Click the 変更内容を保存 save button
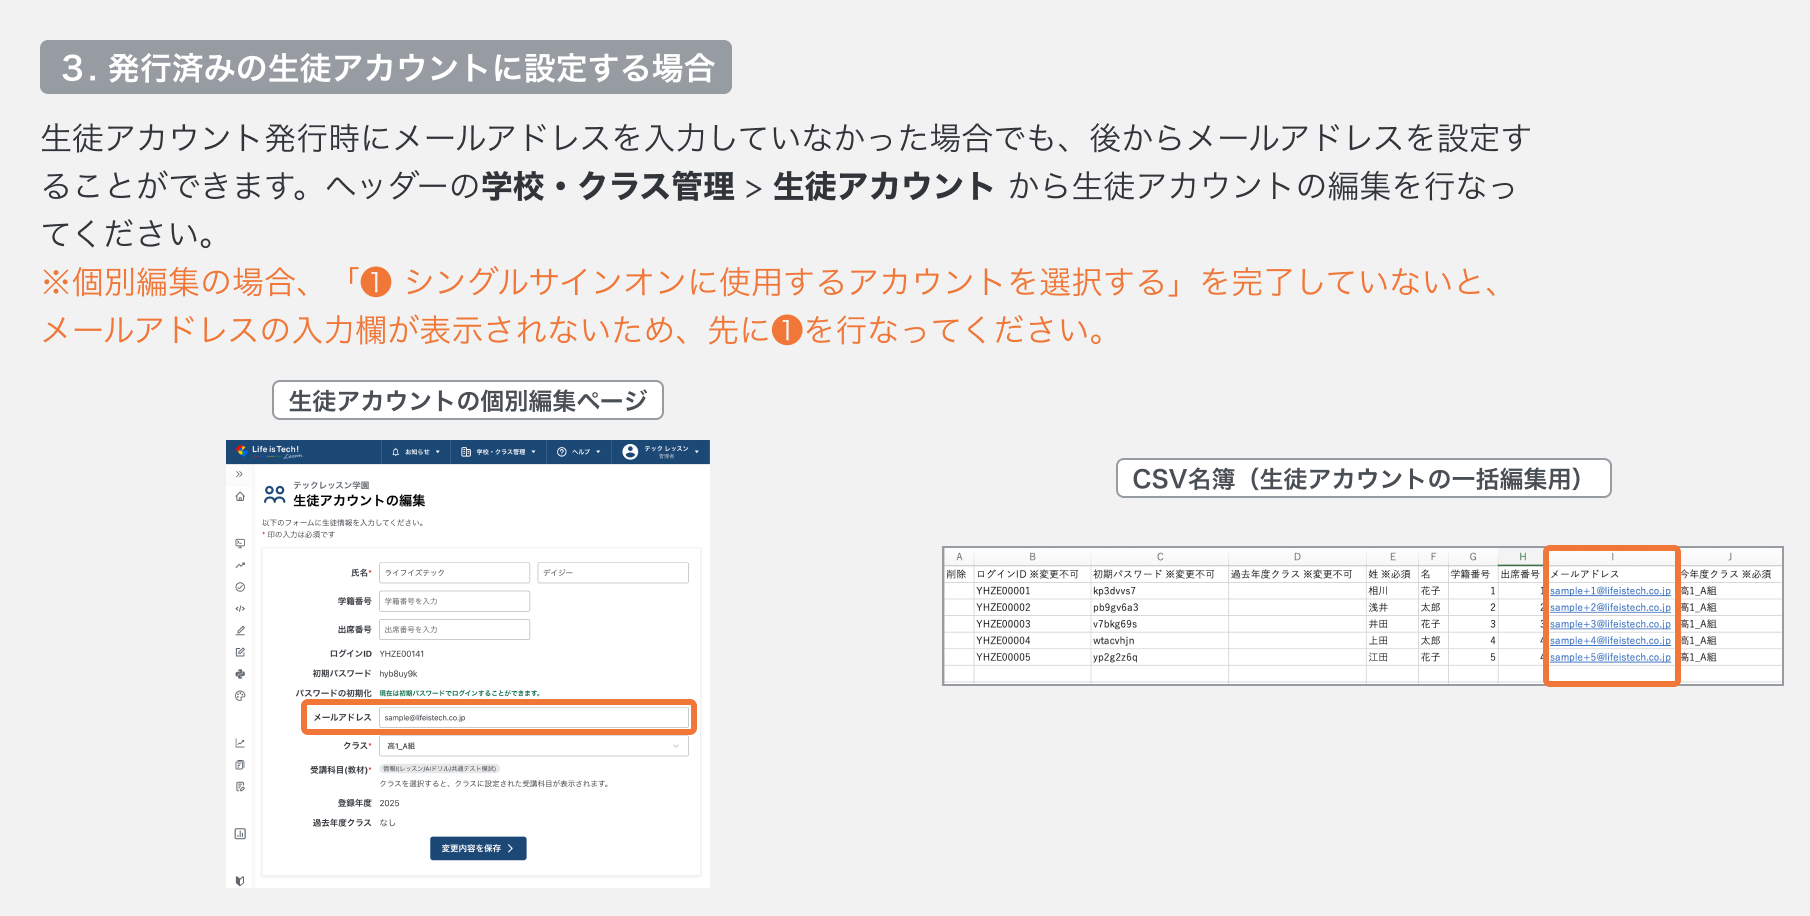Viewport: 1810px width, 916px height. pyautogui.click(x=478, y=848)
